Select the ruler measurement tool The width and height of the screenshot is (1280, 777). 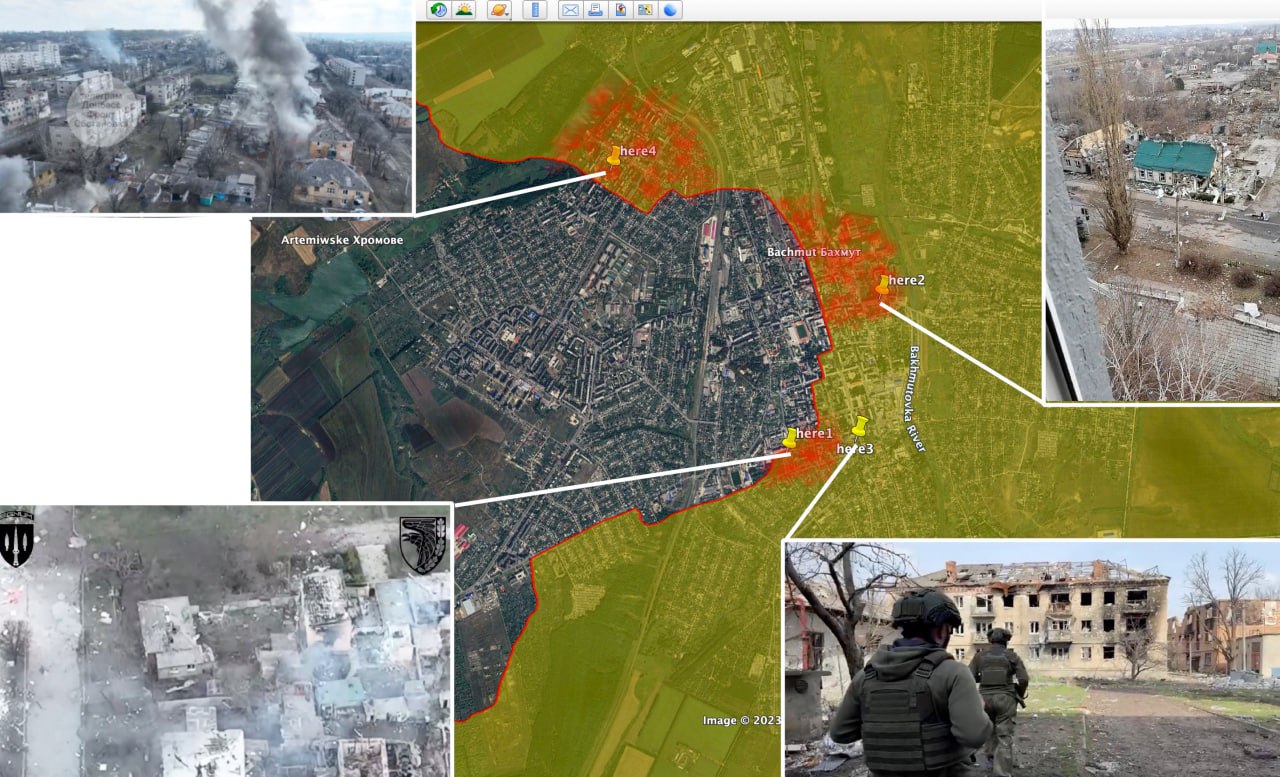[535, 10]
